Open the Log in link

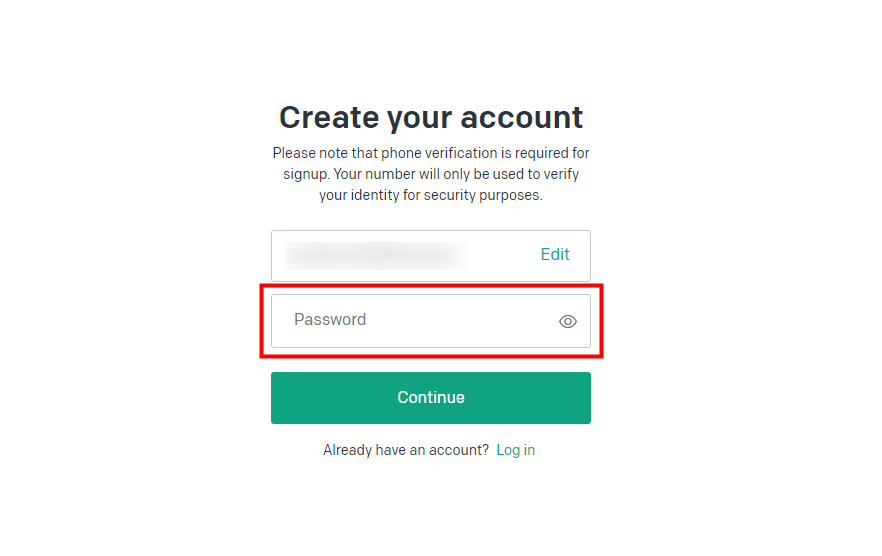(515, 450)
